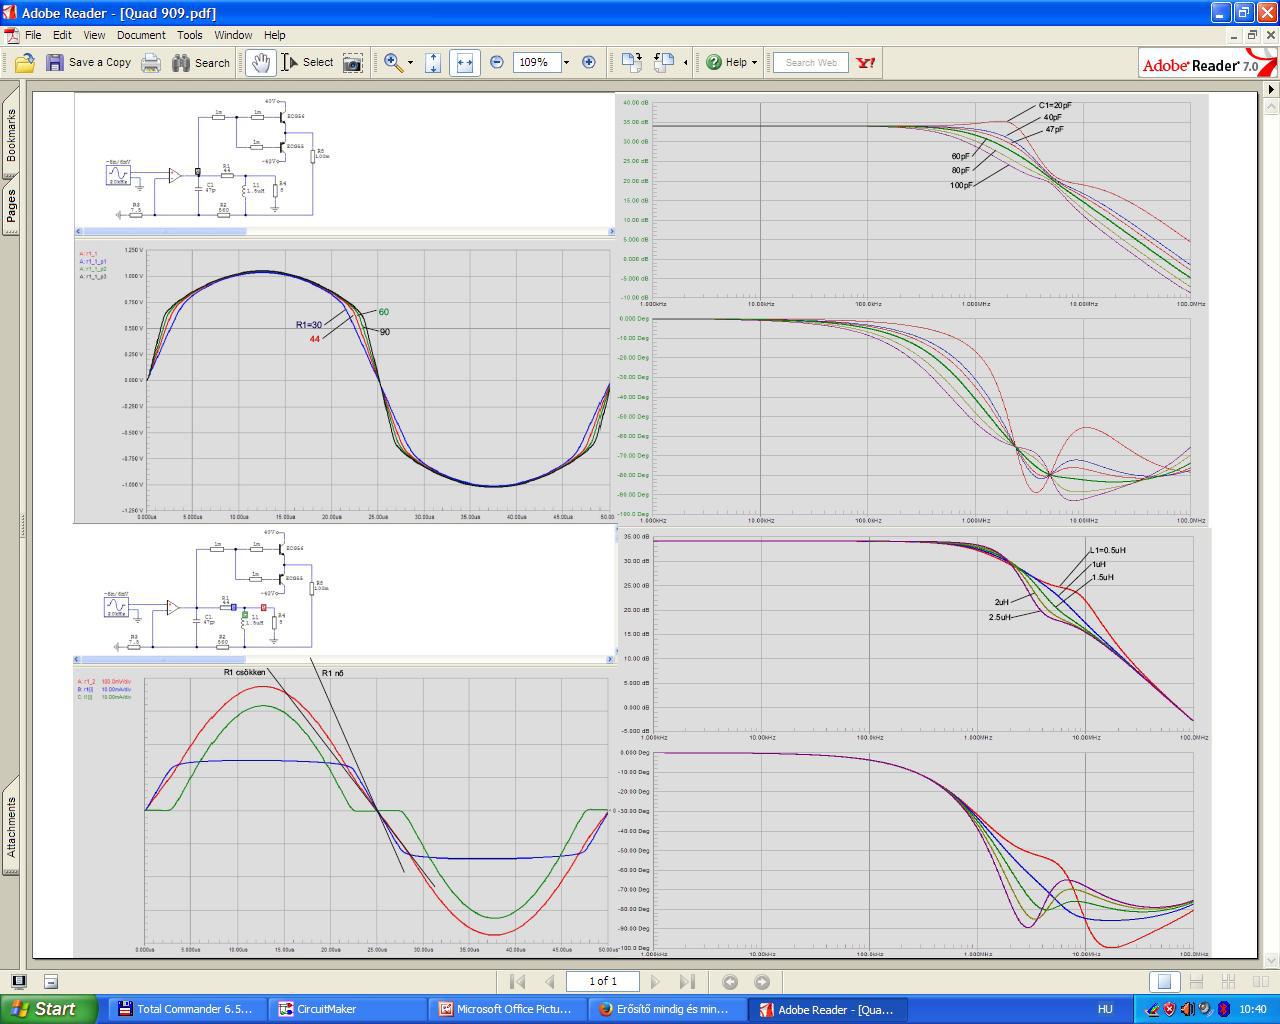Open the Help menu in menu bar
1280x1024 pixels.
274,35
